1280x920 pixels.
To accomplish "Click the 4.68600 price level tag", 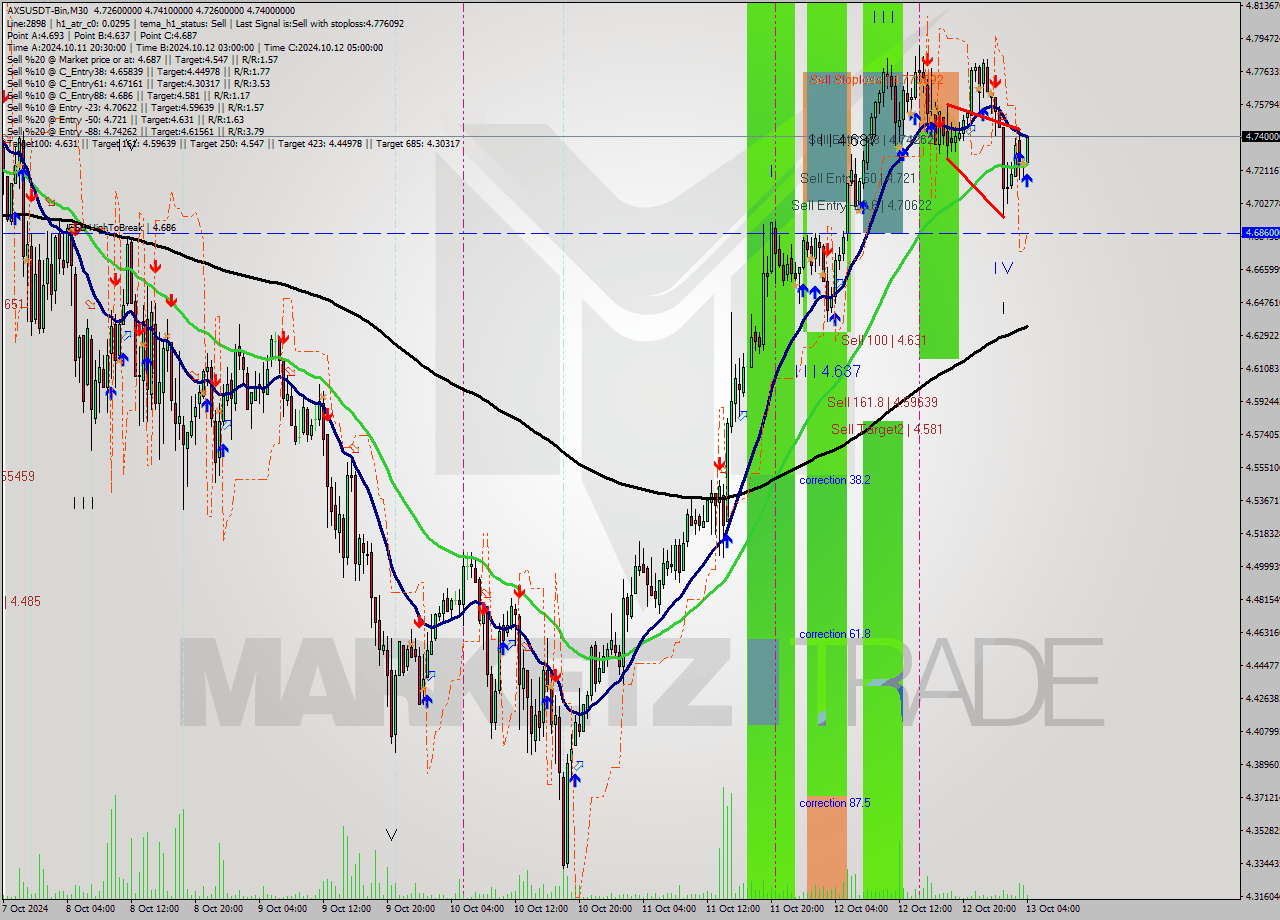I will (x=1260, y=232).
